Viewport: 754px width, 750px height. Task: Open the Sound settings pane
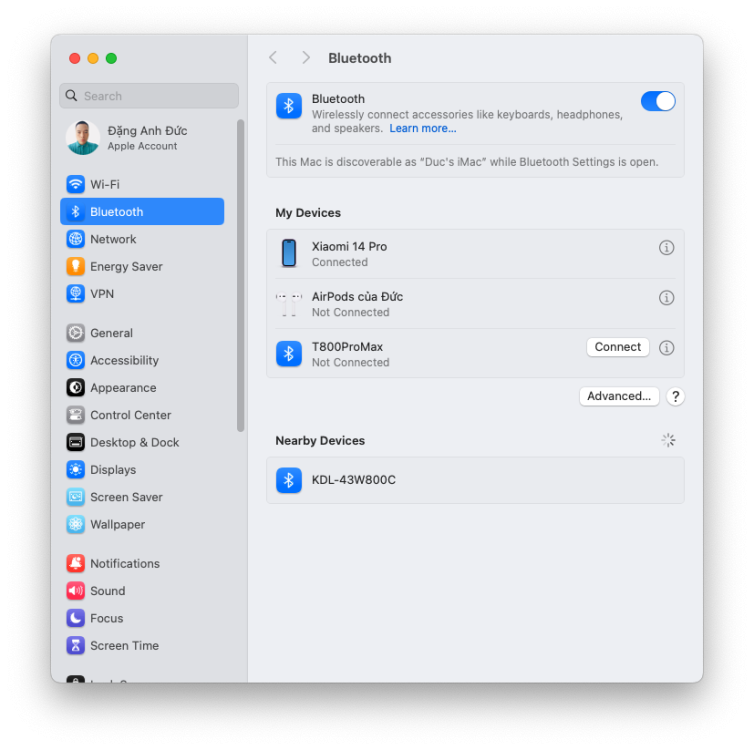click(142, 591)
